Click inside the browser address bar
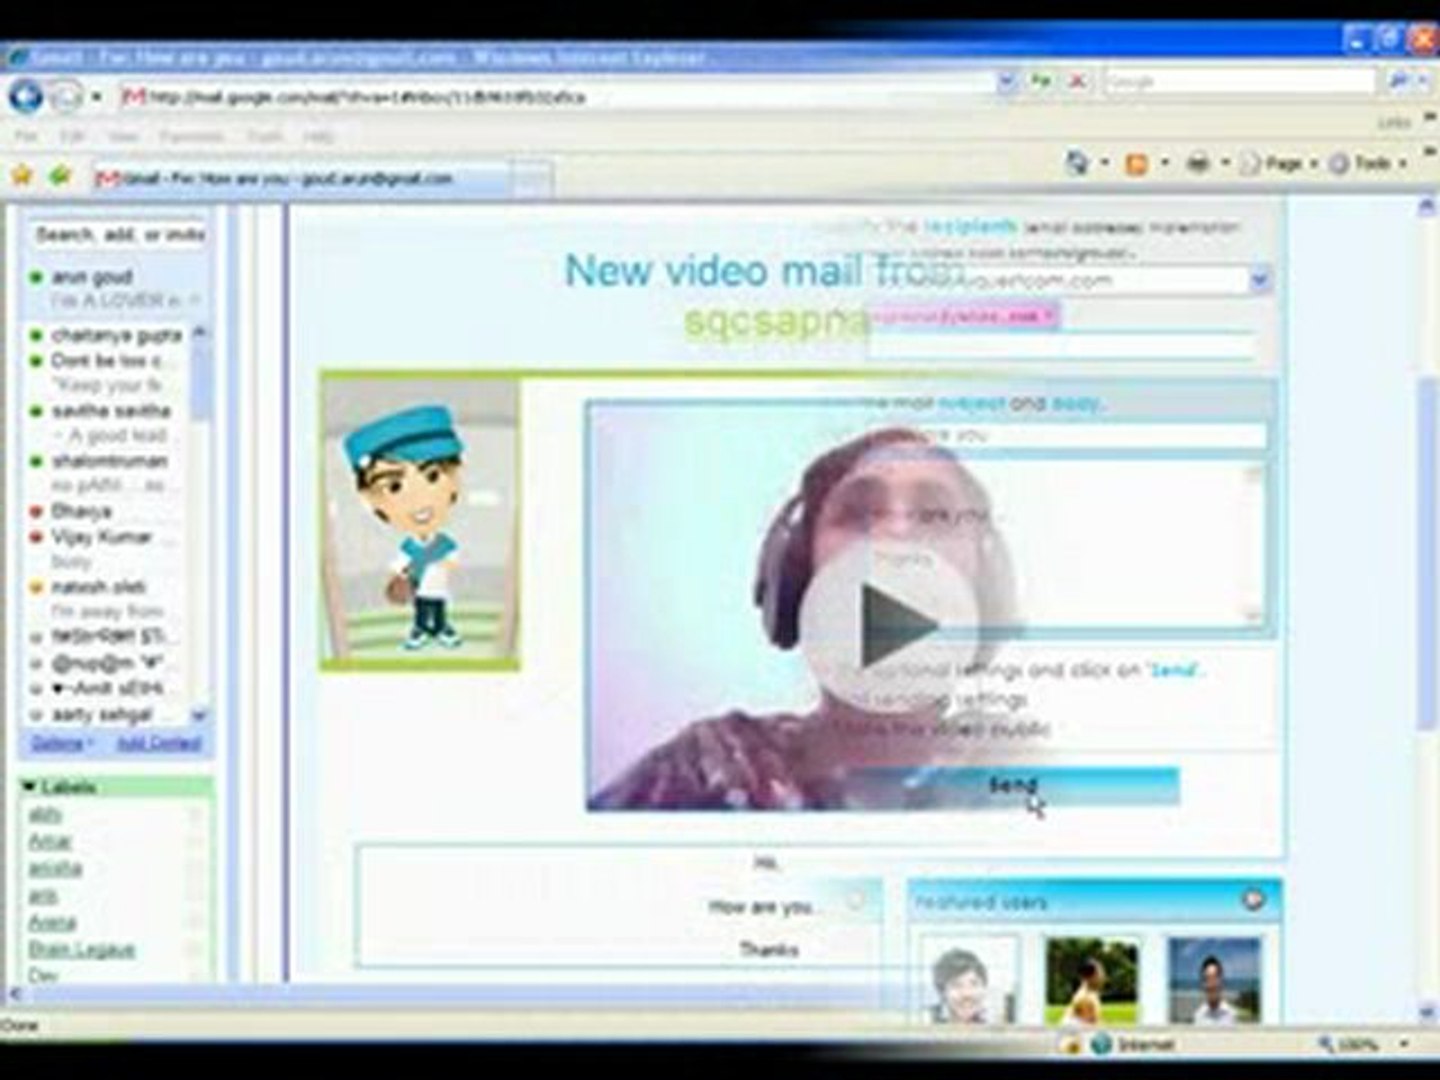 560,97
